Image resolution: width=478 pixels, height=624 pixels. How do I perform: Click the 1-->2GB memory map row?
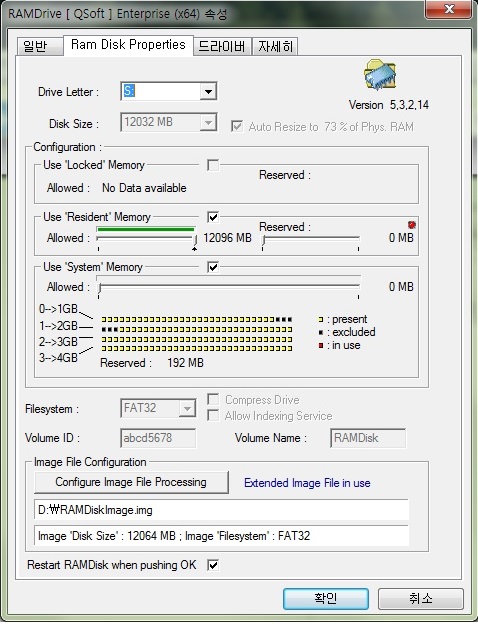pyautogui.click(x=197, y=329)
